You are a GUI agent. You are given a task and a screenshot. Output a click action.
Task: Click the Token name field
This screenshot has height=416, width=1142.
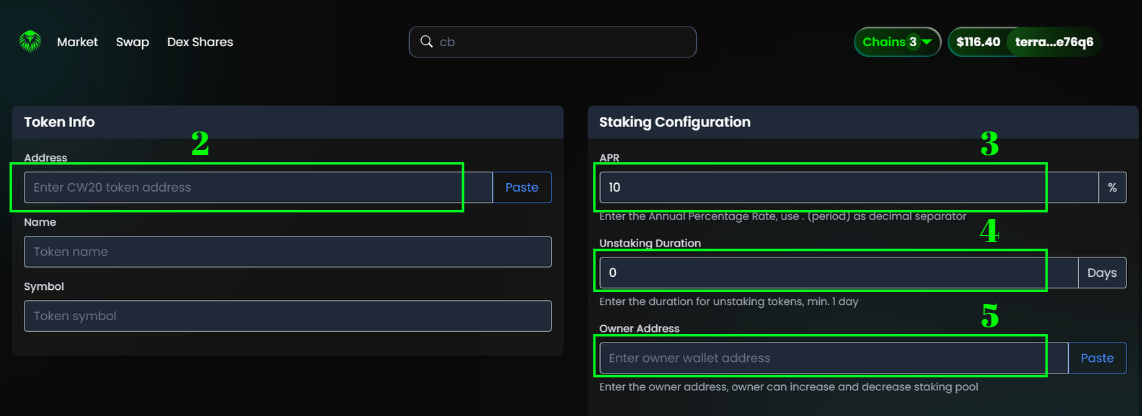[288, 251]
